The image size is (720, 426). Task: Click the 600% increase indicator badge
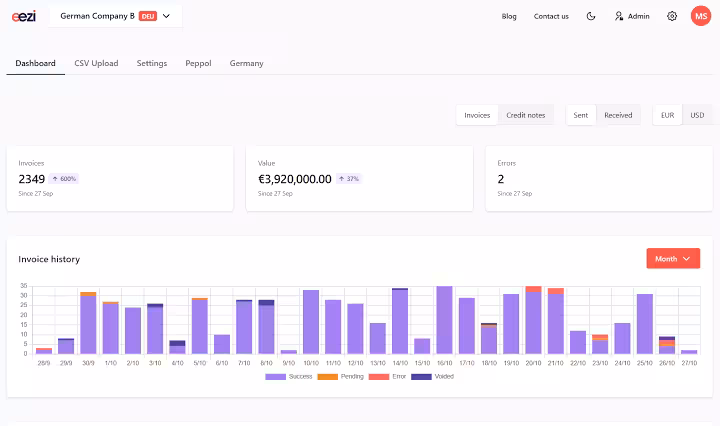(x=64, y=179)
